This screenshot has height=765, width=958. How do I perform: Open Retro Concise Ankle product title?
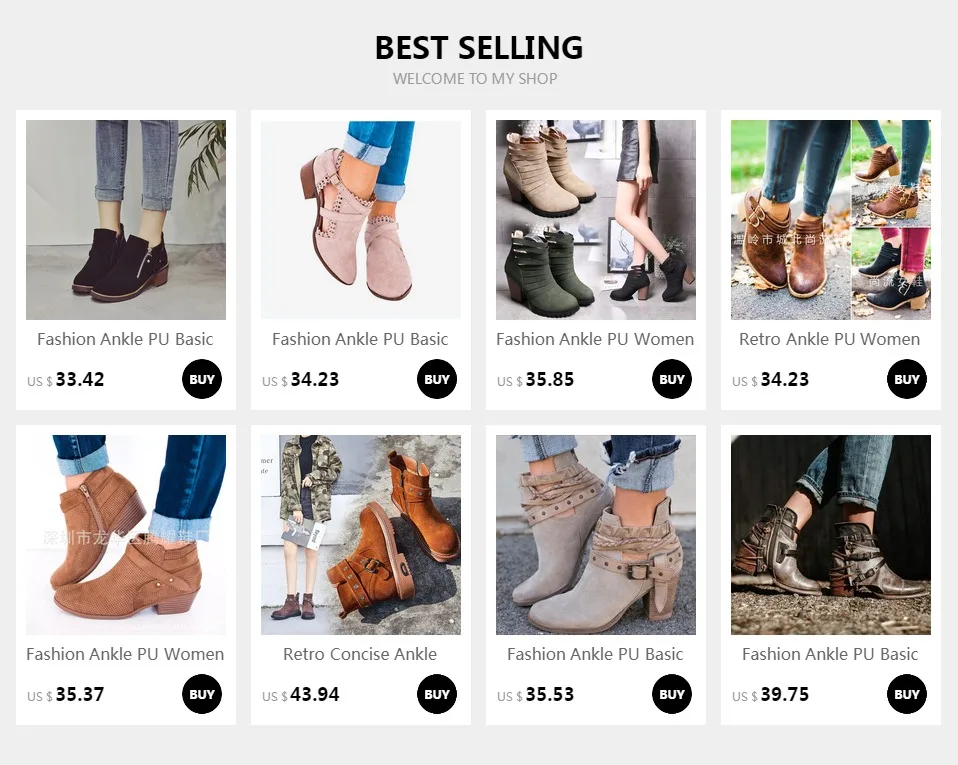pyautogui.click(x=360, y=654)
